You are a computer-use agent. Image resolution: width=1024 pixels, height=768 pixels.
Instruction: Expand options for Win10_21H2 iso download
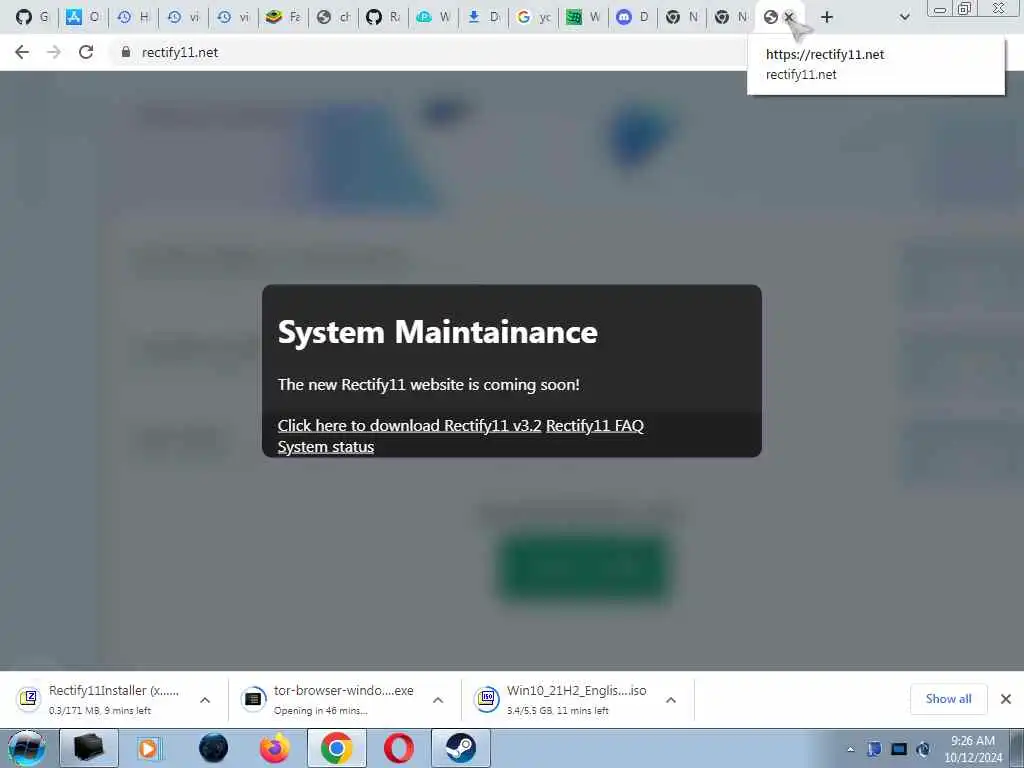click(x=671, y=700)
